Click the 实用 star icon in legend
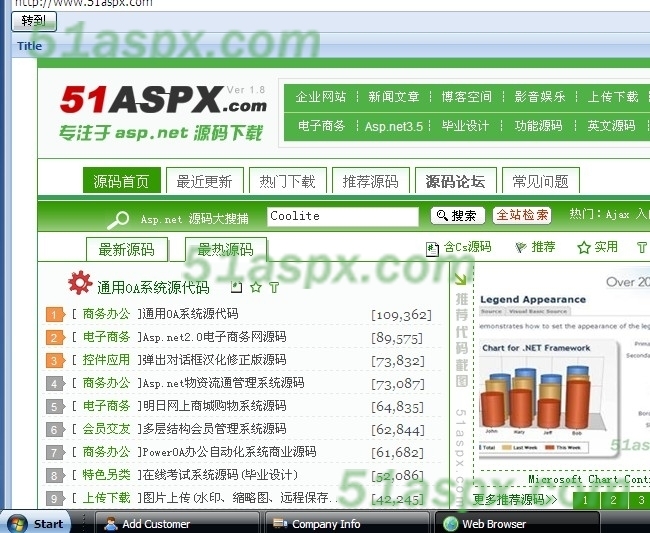The width and height of the screenshot is (650, 533). coord(584,247)
